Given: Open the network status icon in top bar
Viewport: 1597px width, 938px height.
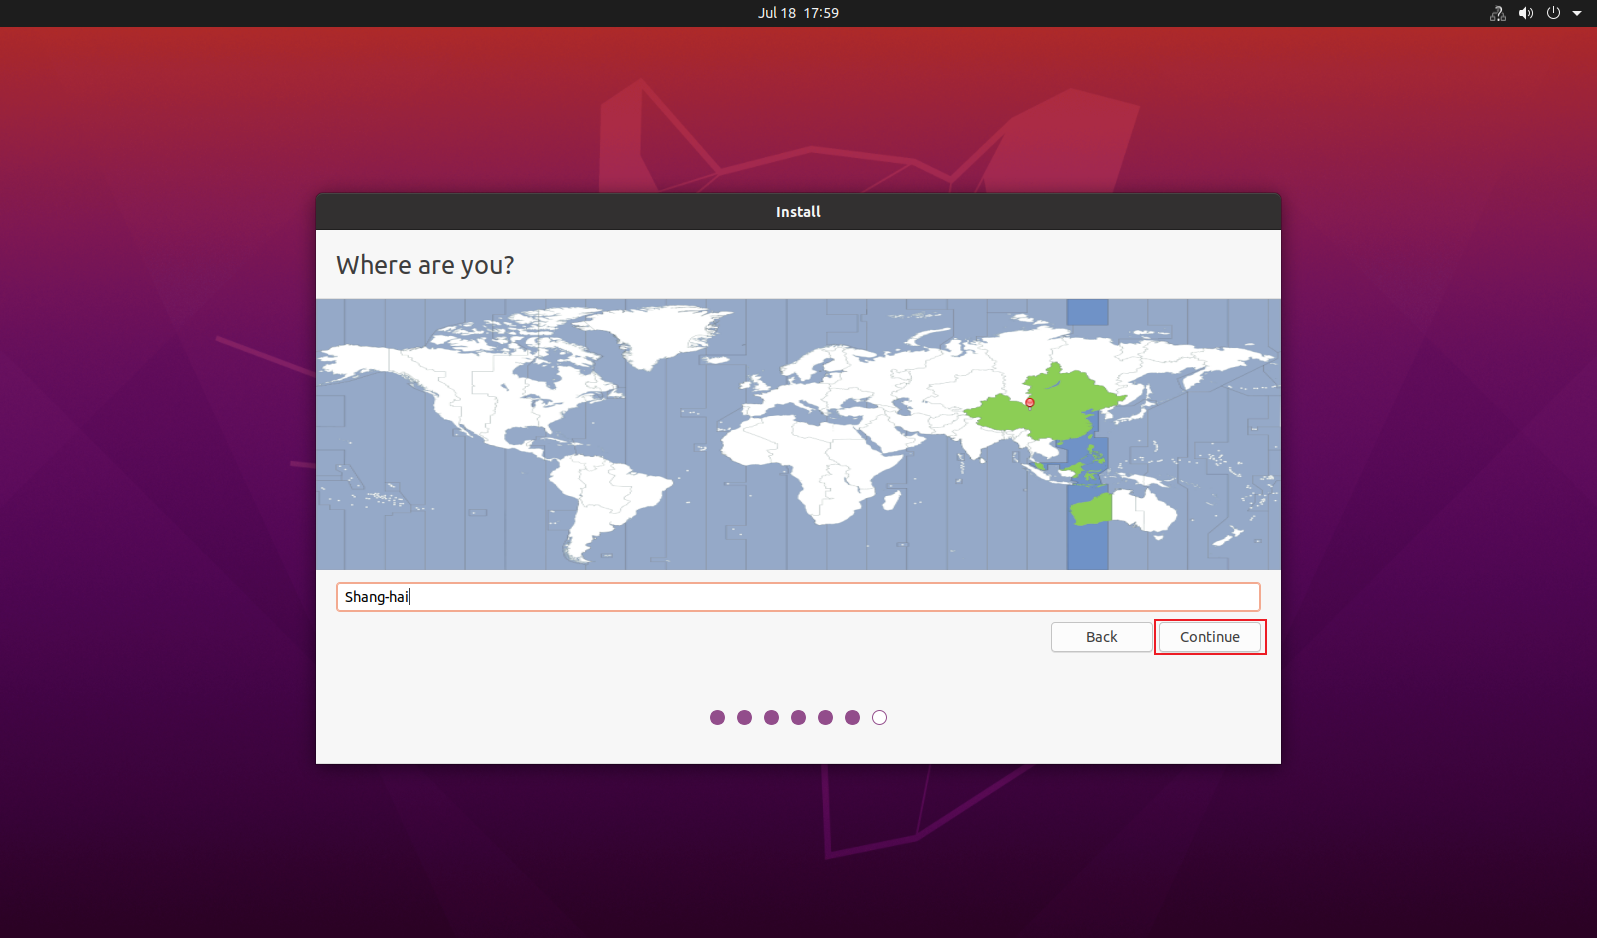Looking at the screenshot, I should pyautogui.click(x=1497, y=13).
